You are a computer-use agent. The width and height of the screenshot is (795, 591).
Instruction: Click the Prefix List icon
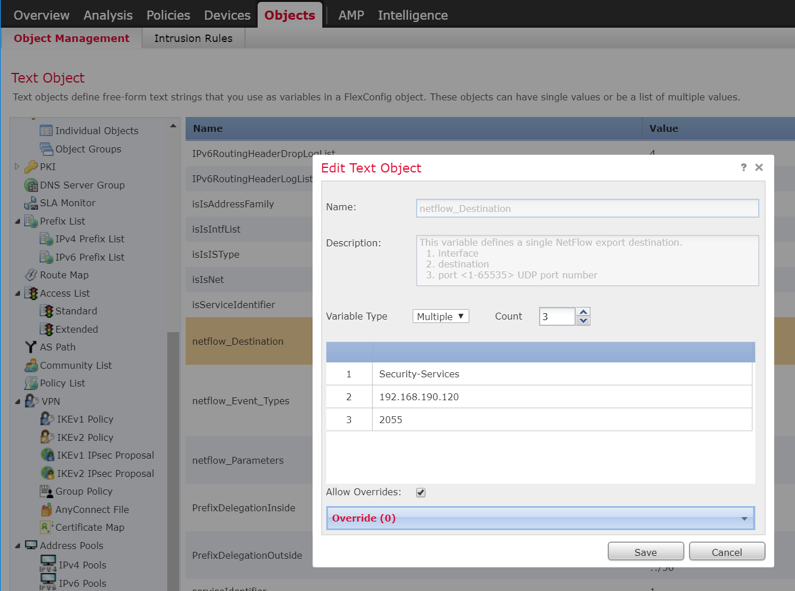coord(31,221)
